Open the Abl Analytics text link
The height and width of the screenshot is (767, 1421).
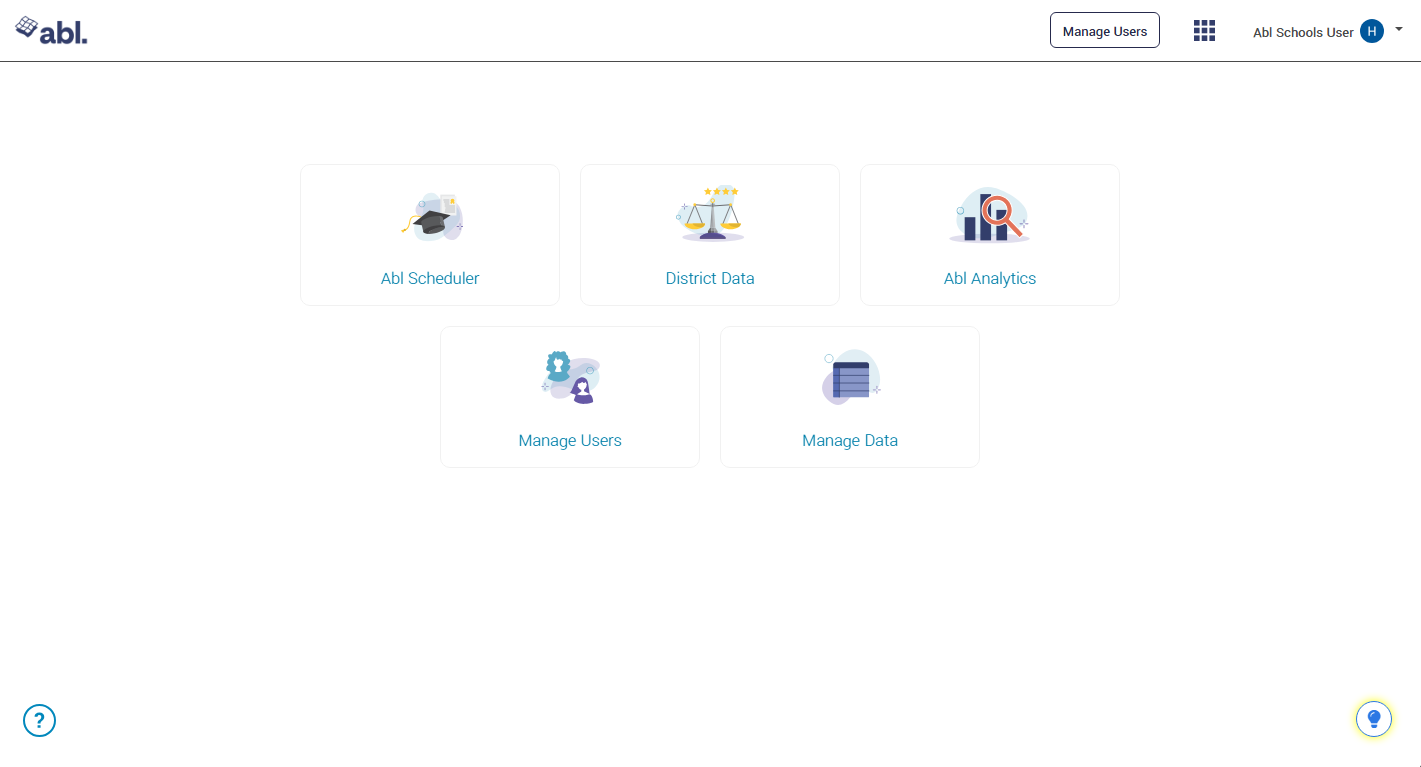(x=990, y=279)
